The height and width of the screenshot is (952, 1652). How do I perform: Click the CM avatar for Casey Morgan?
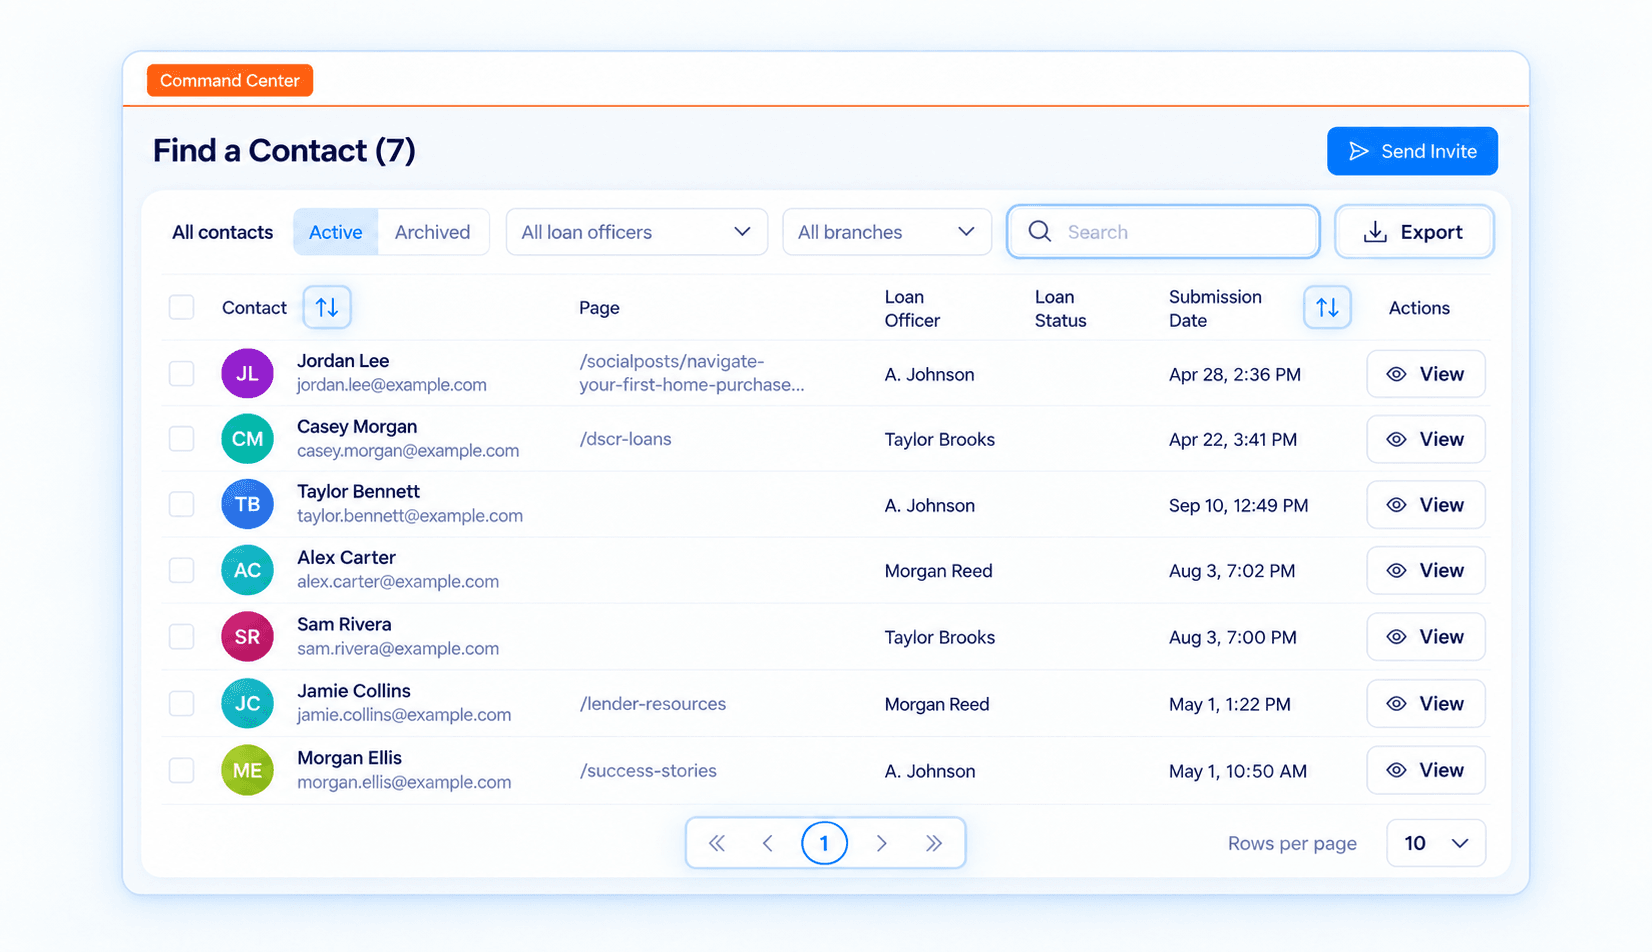(247, 439)
